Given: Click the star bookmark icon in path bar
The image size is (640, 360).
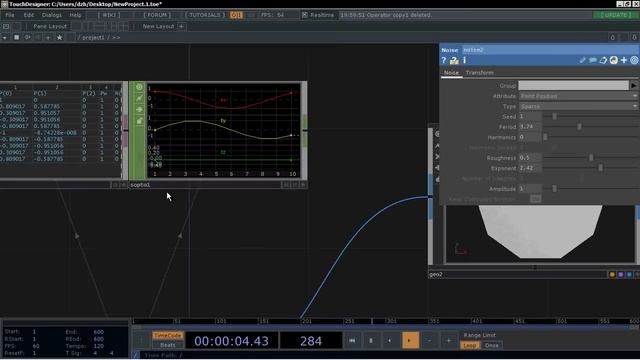Looking at the screenshot, I should click(59, 37).
